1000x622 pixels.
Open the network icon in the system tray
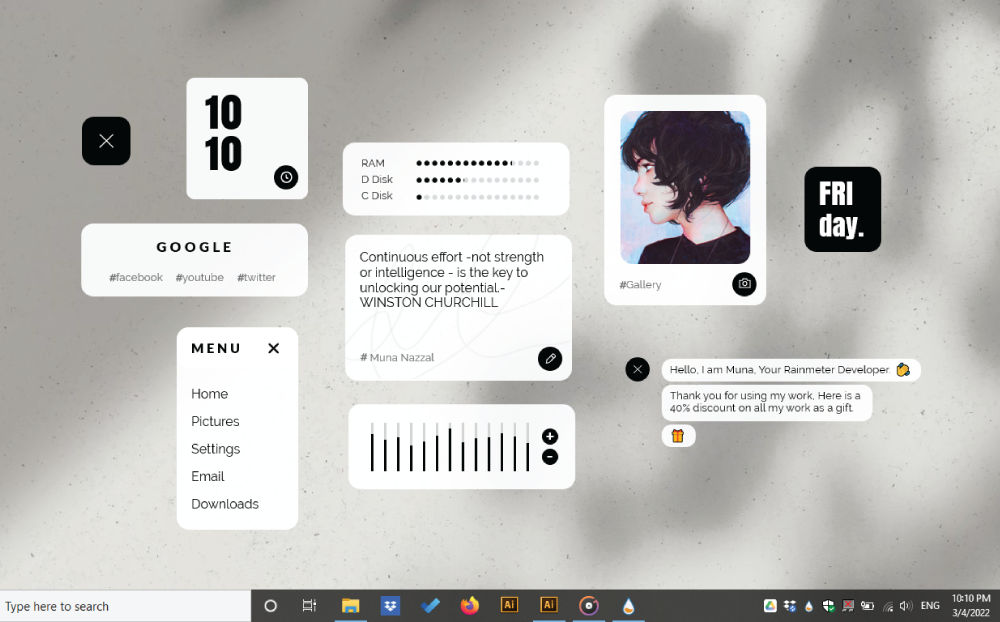coord(887,605)
